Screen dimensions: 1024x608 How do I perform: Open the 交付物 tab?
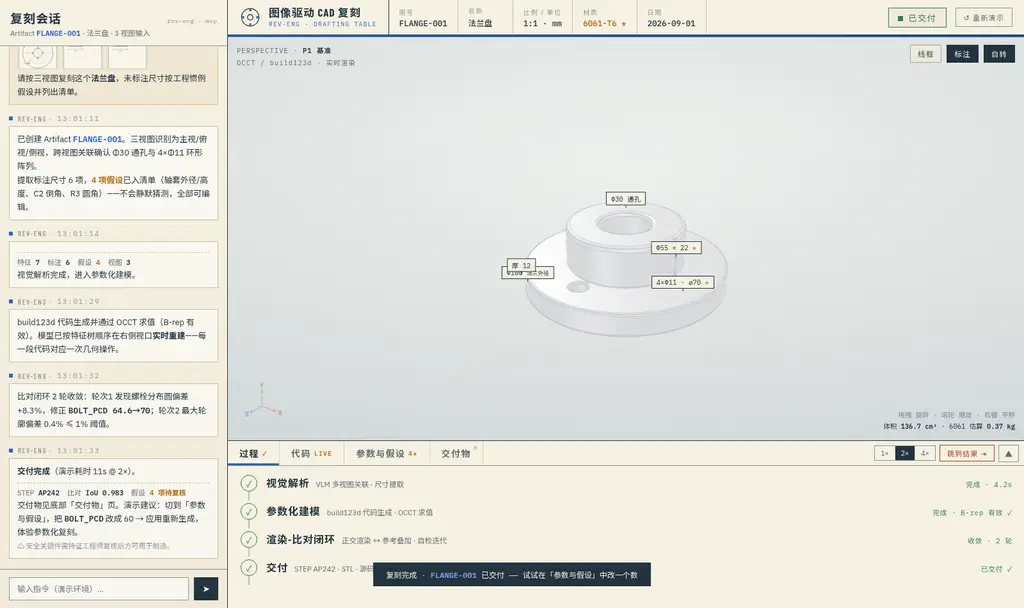coord(456,453)
